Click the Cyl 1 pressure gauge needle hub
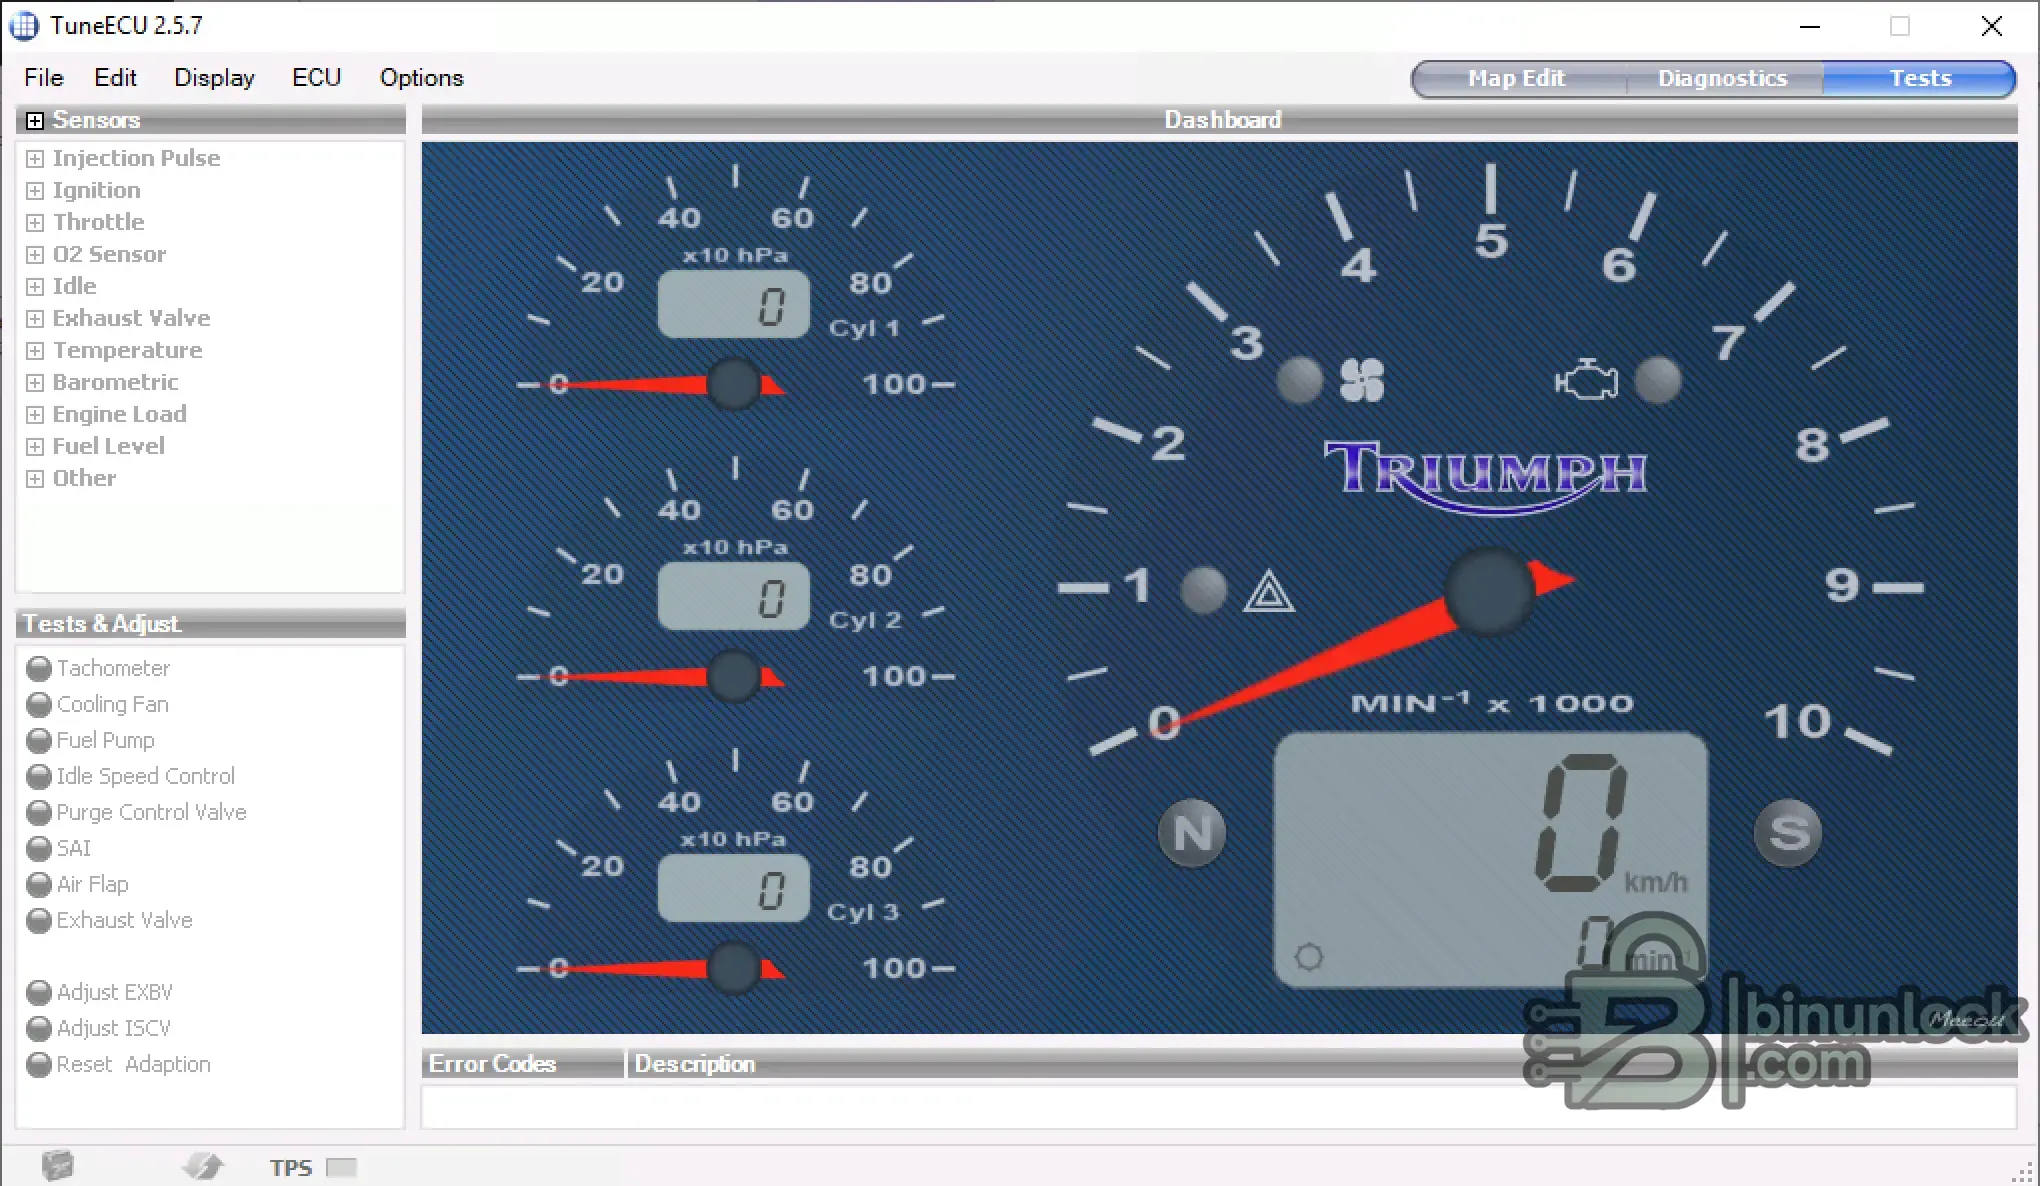The height and width of the screenshot is (1186, 2040). [x=733, y=384]
